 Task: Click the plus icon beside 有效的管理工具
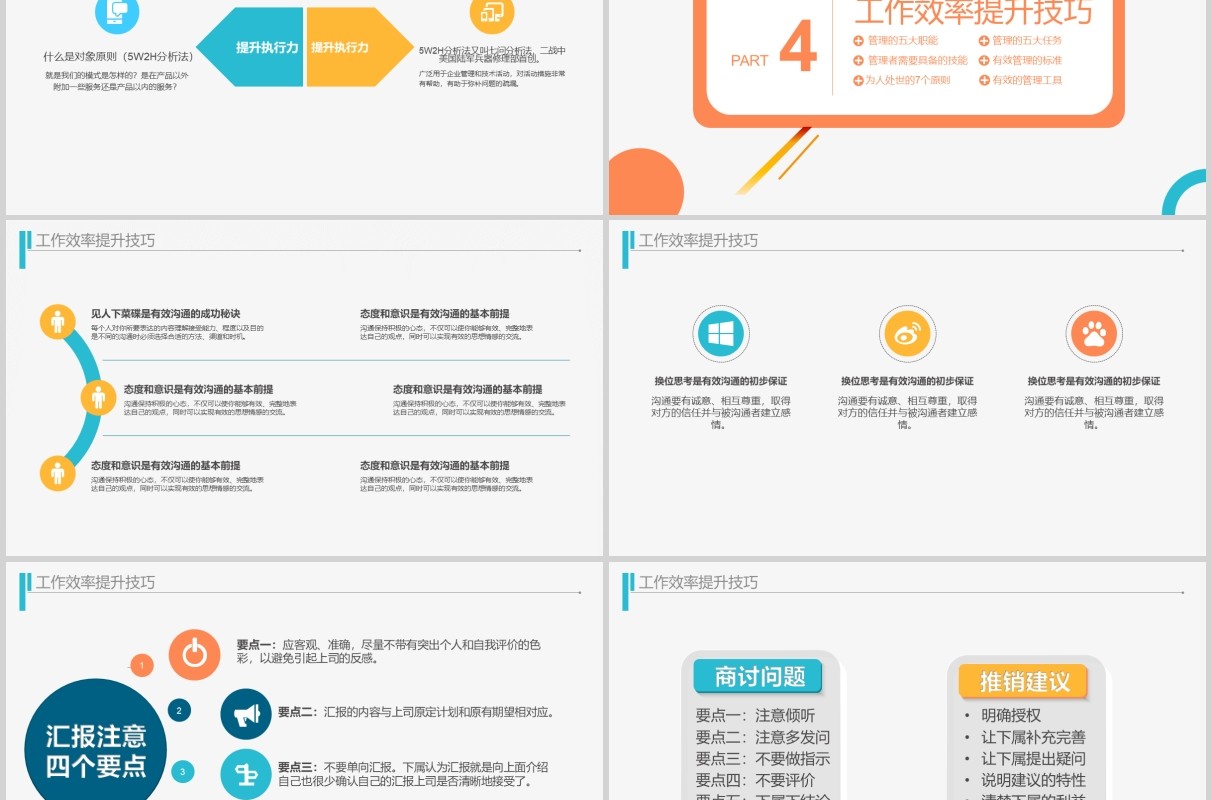click(983, 81)
